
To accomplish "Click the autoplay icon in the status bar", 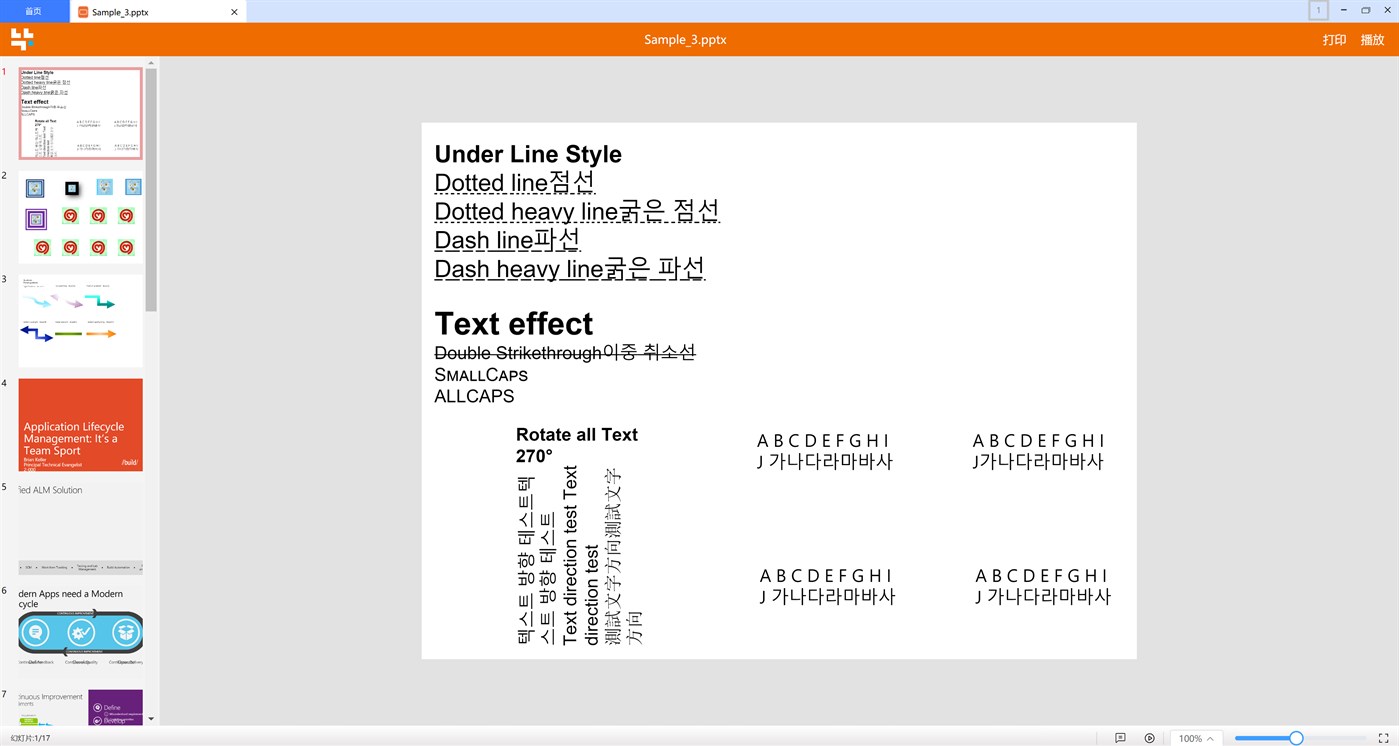I will pyautogui.click(x=1149, y=738).
